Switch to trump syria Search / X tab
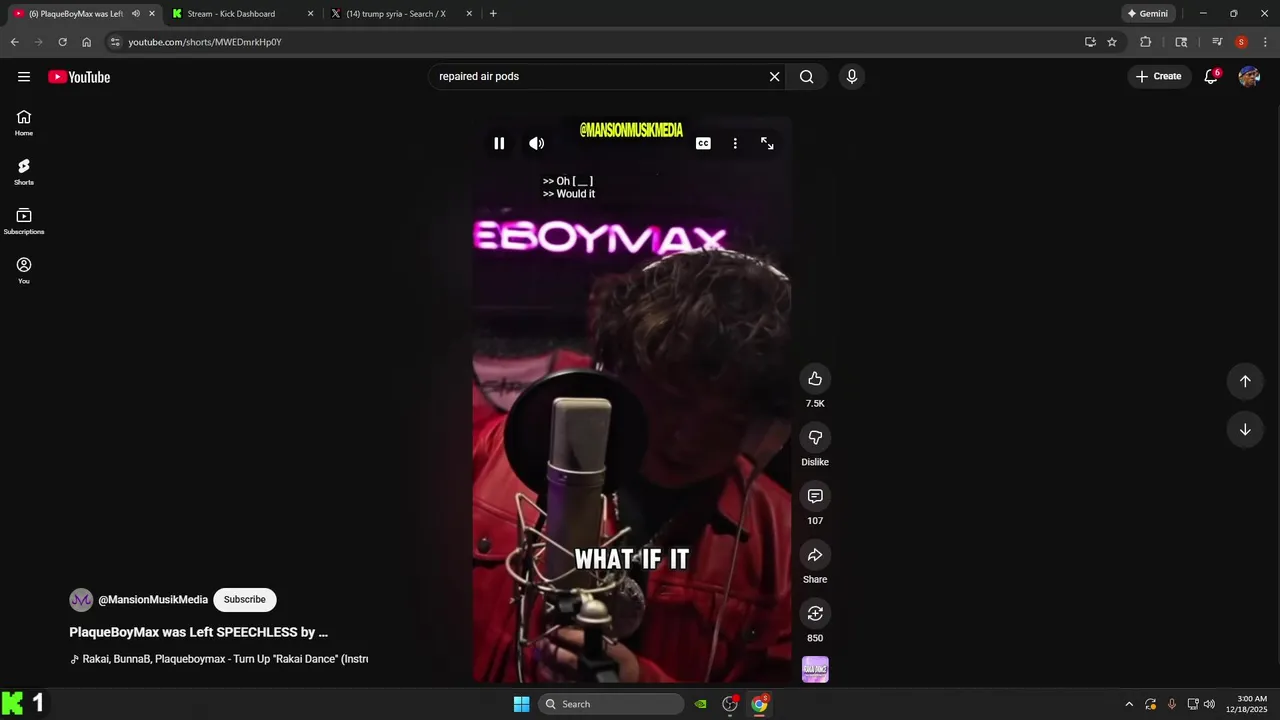The image size is (1280, 720). click(396, 14)
